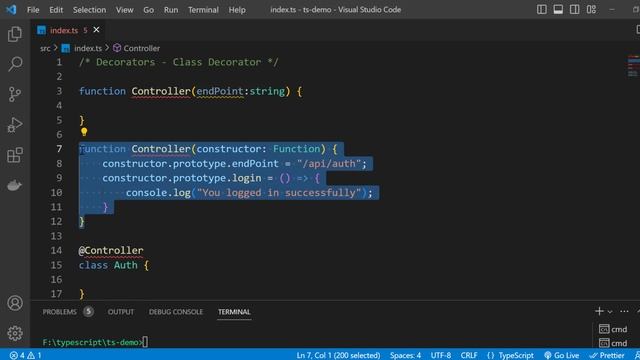The width and height of the screenshot is (640, 360).
Task: Open the Extensions view
Action: pyautogui.click(x=15, y=155)
